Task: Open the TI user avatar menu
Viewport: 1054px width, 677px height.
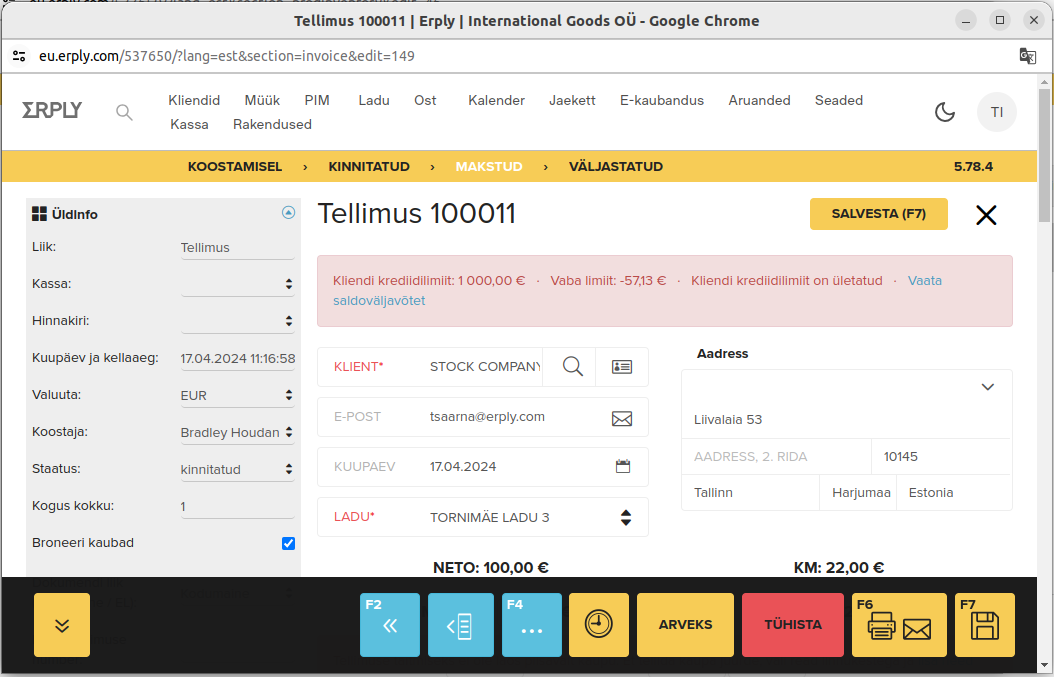Action: pos(997,112)
